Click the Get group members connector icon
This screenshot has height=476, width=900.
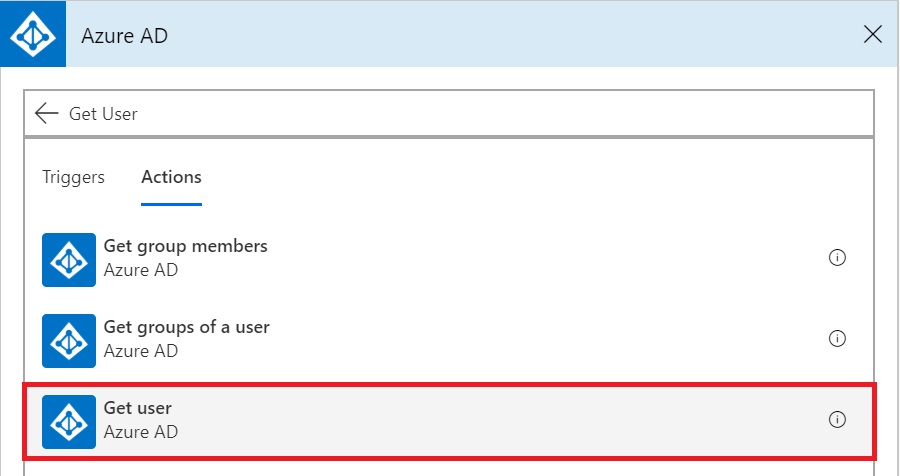point(69,260)
